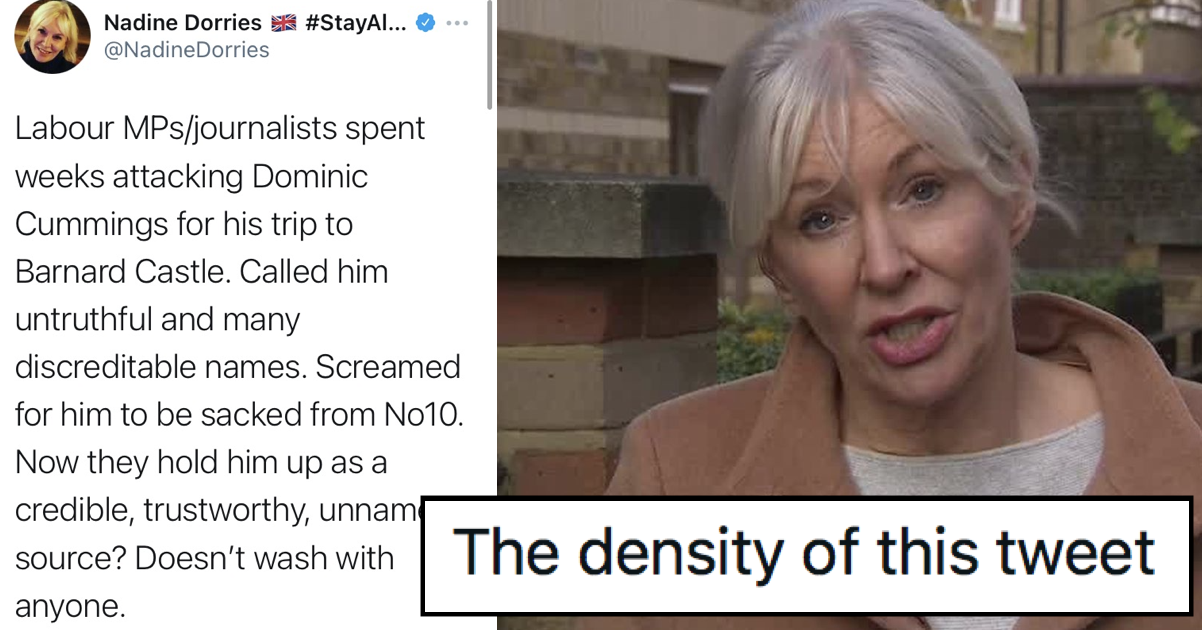Open the tweet's three-dot more options menu
The image size is (1202, 630).
point(457,23)
